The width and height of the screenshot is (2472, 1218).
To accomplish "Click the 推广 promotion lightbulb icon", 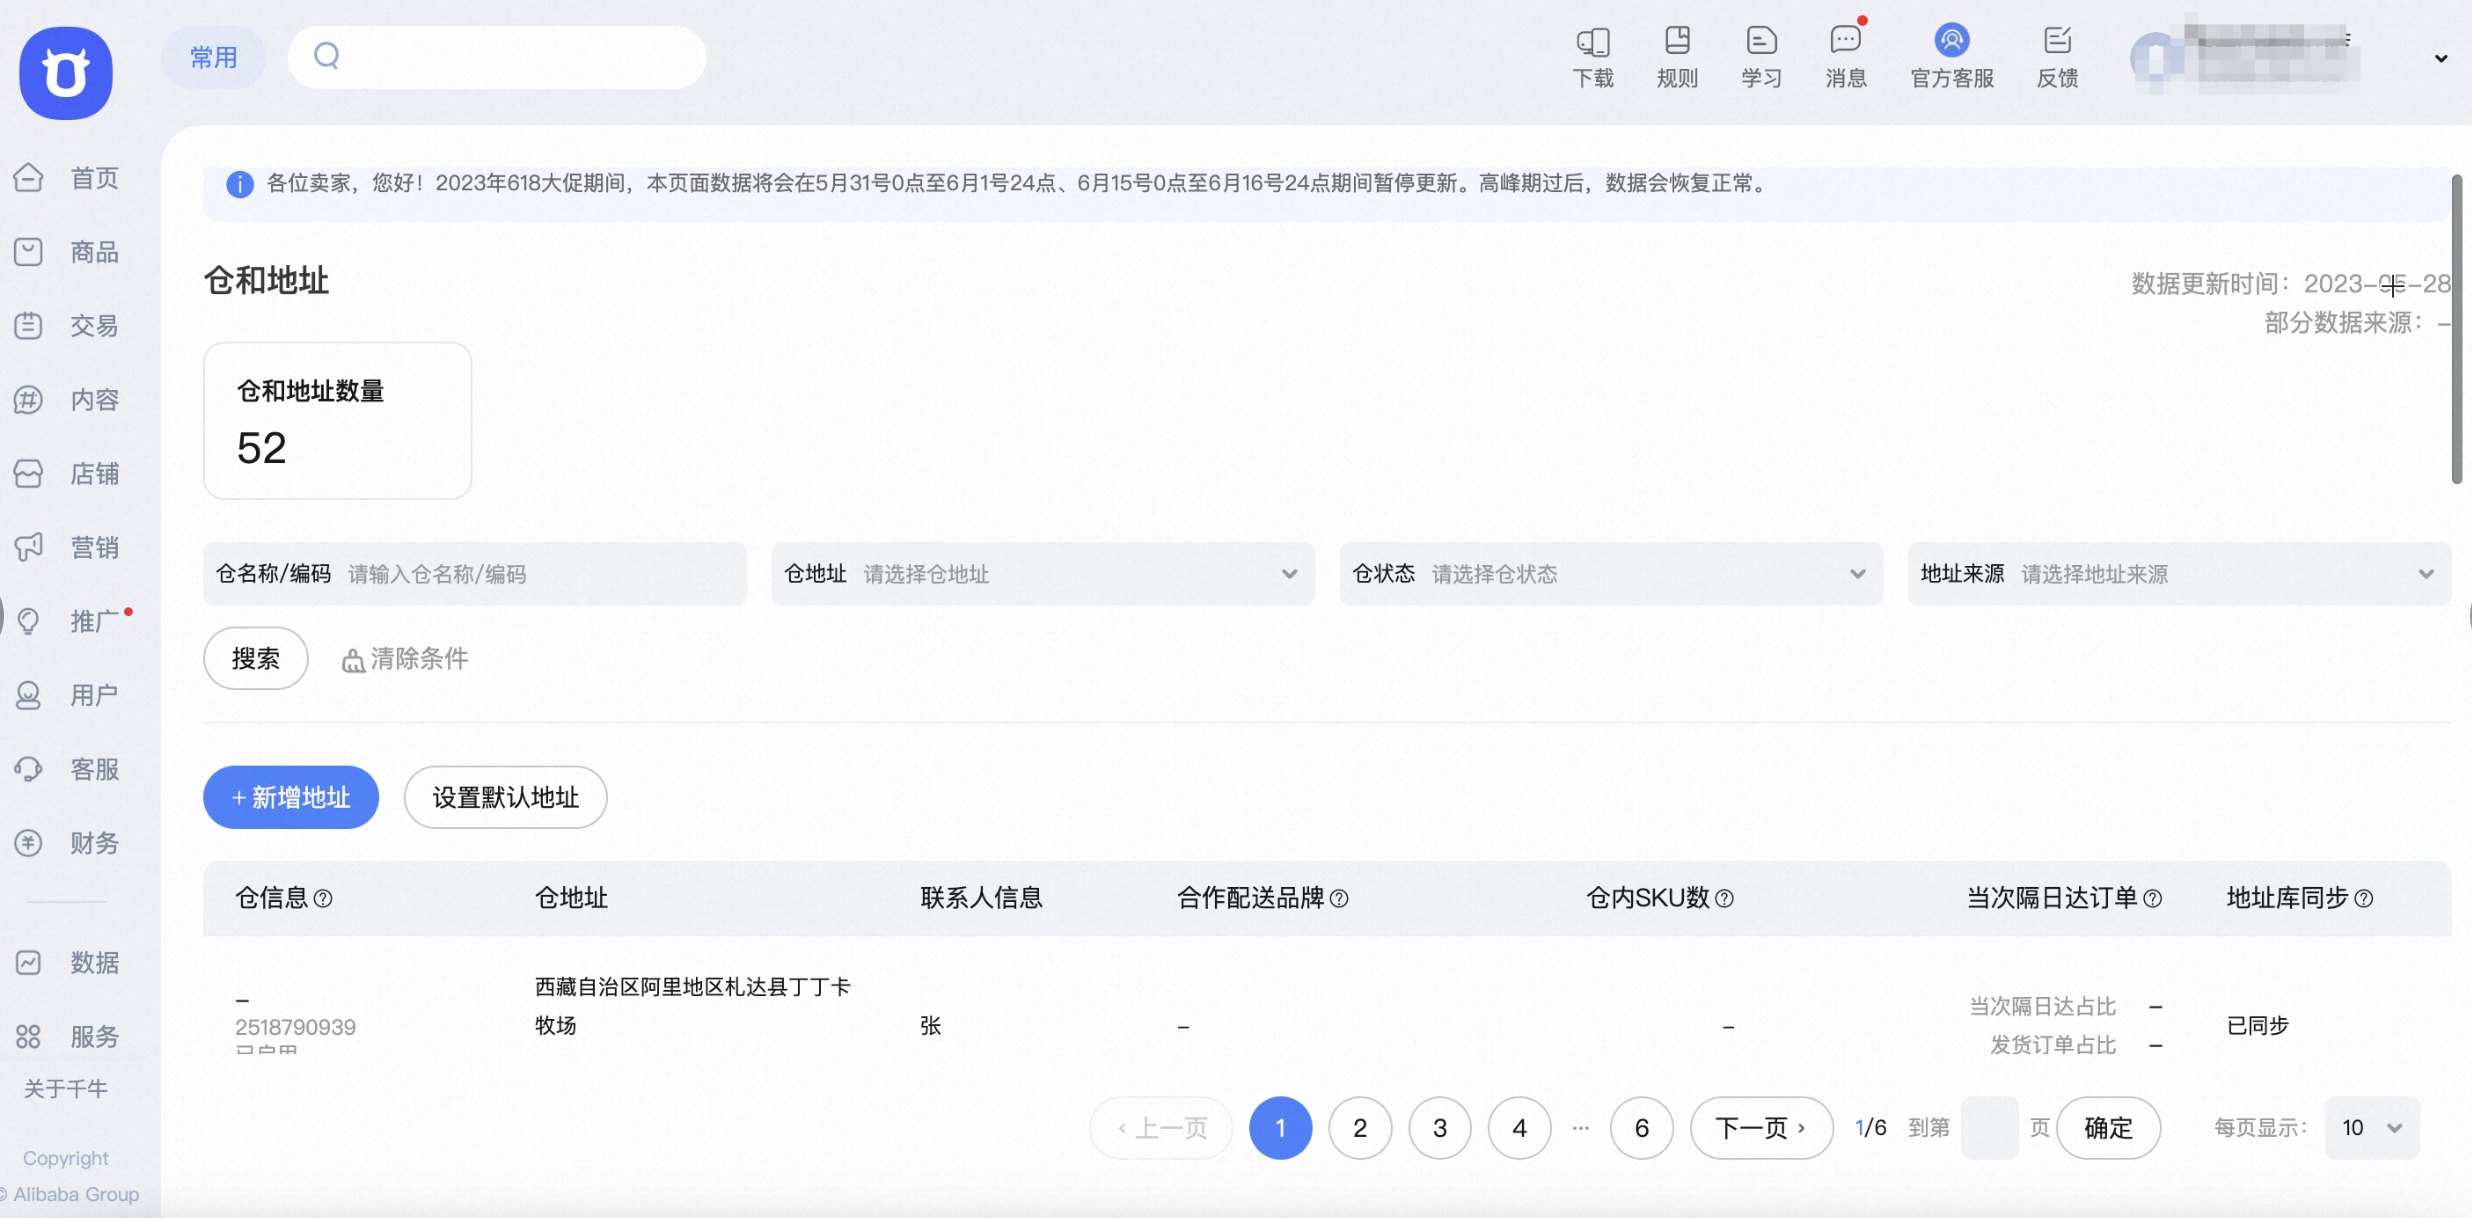I will 29,621.
